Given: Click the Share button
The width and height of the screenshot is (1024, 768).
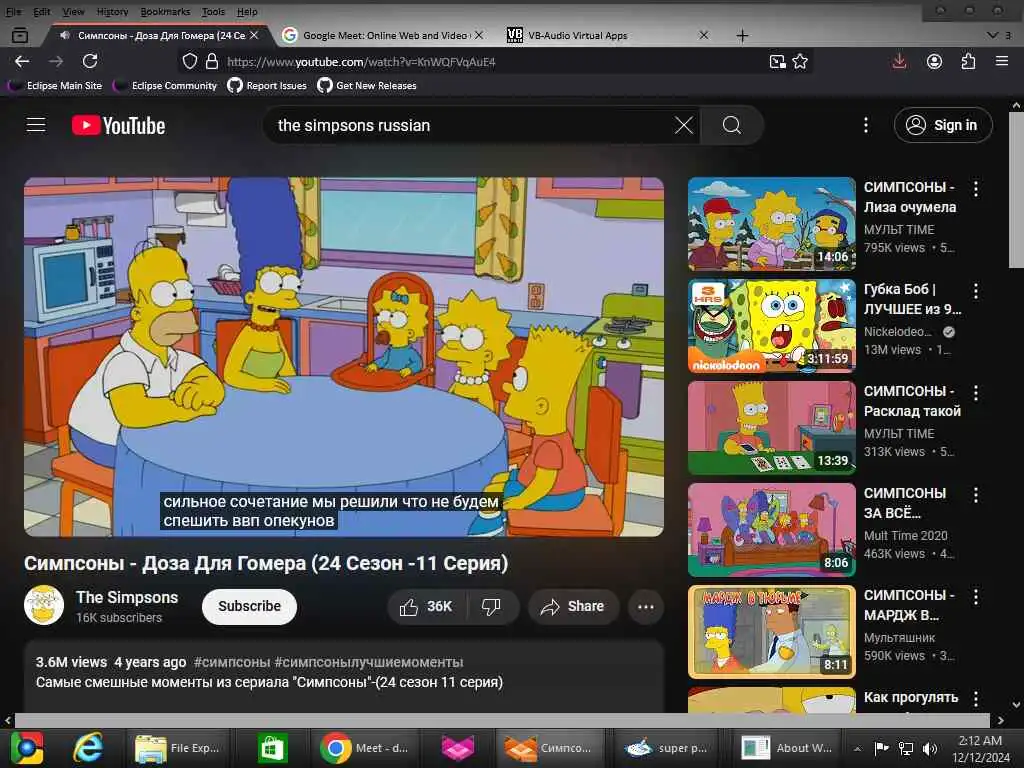Looking at the screenshot, I should pyautogui.click(x=573, y=607).
